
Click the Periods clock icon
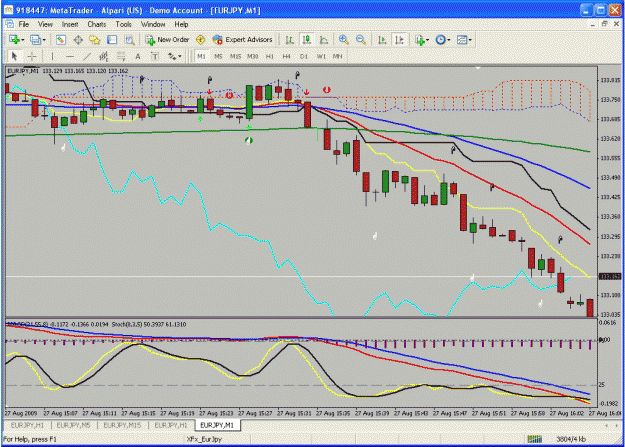tap(440, 40)
